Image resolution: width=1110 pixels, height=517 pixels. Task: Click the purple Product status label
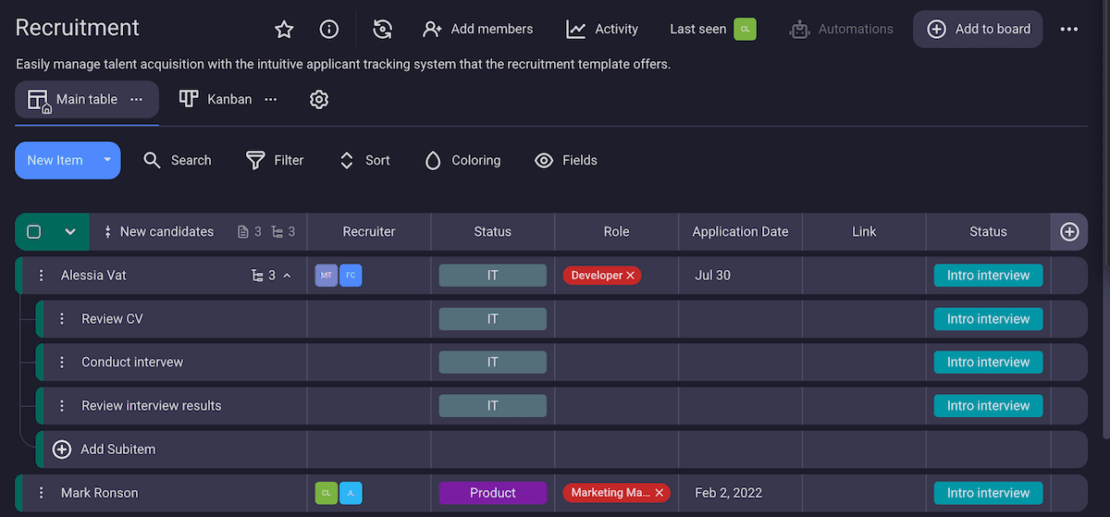click(493, 493)
